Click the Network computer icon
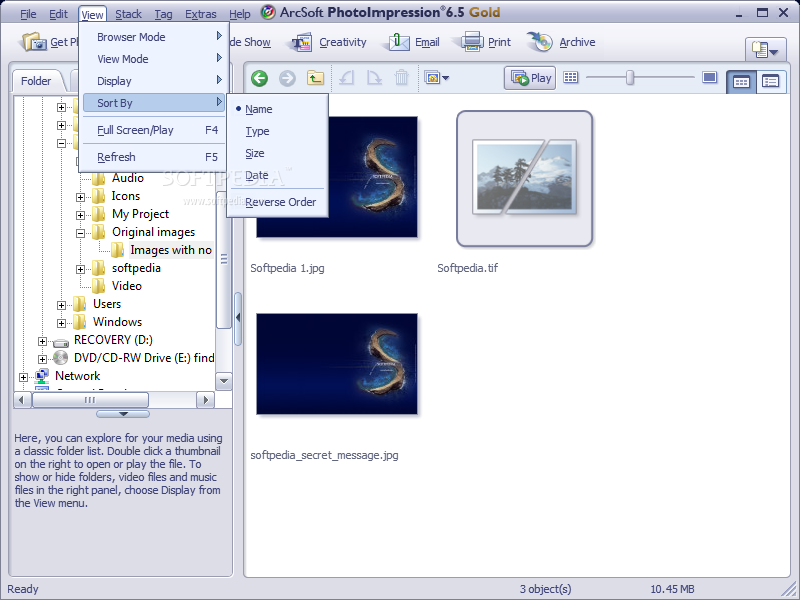 (x=41, y=376)
